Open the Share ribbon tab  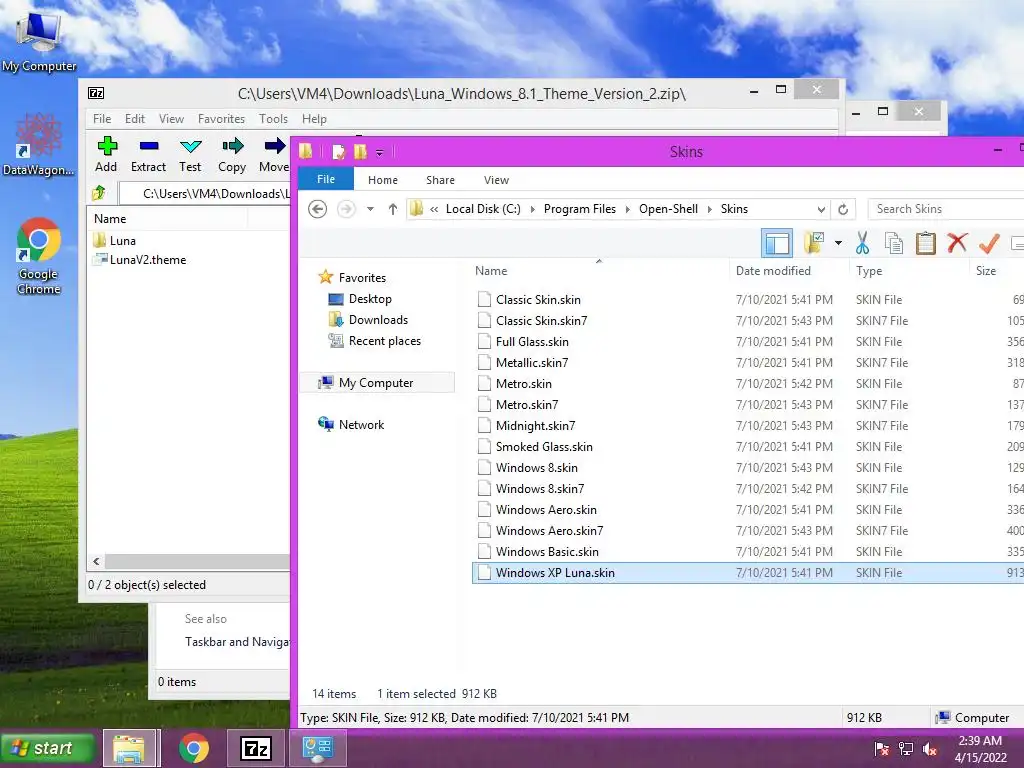[440, 180]
